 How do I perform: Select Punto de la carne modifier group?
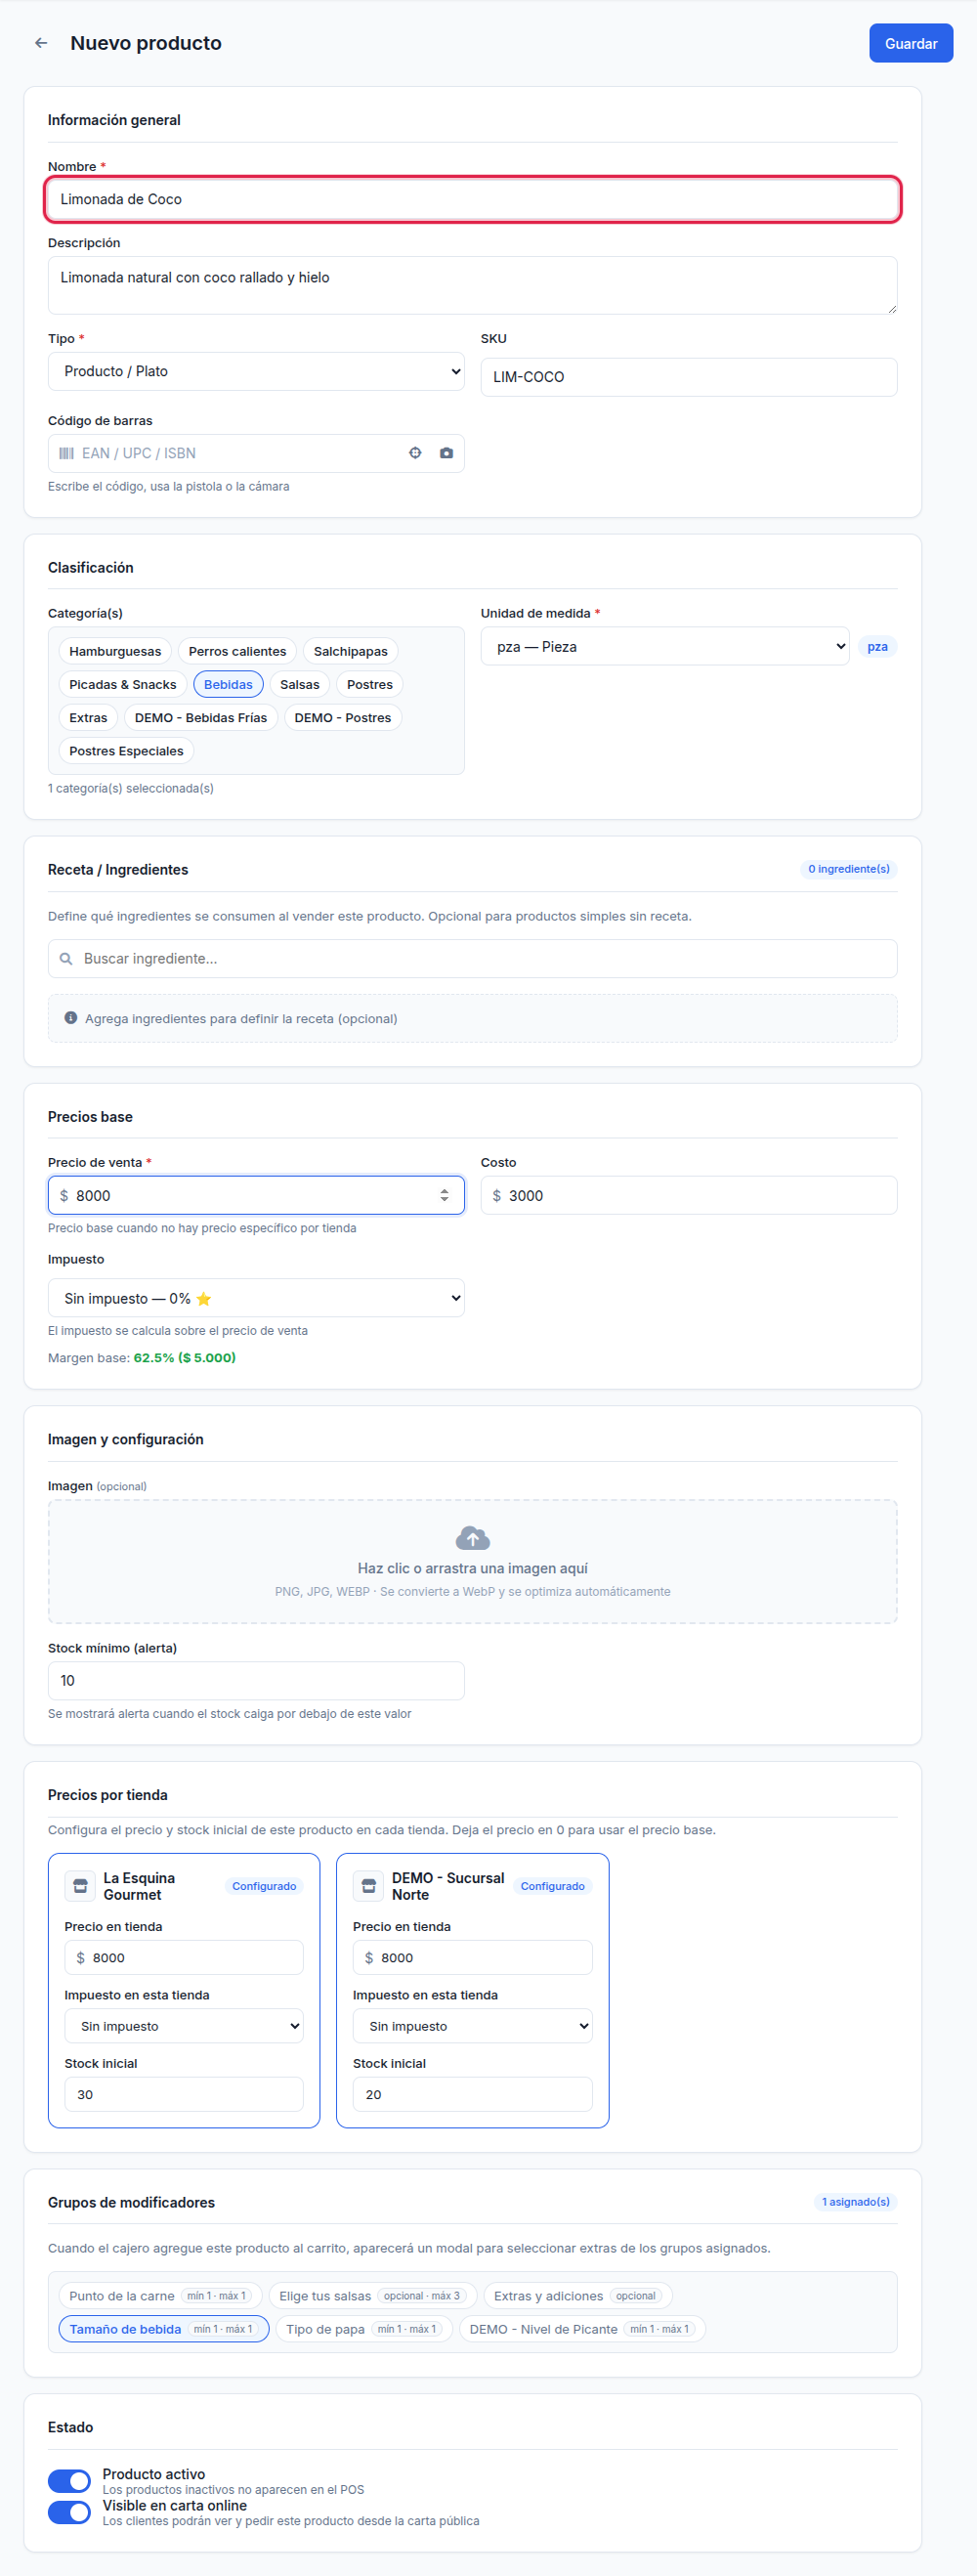161,2296
